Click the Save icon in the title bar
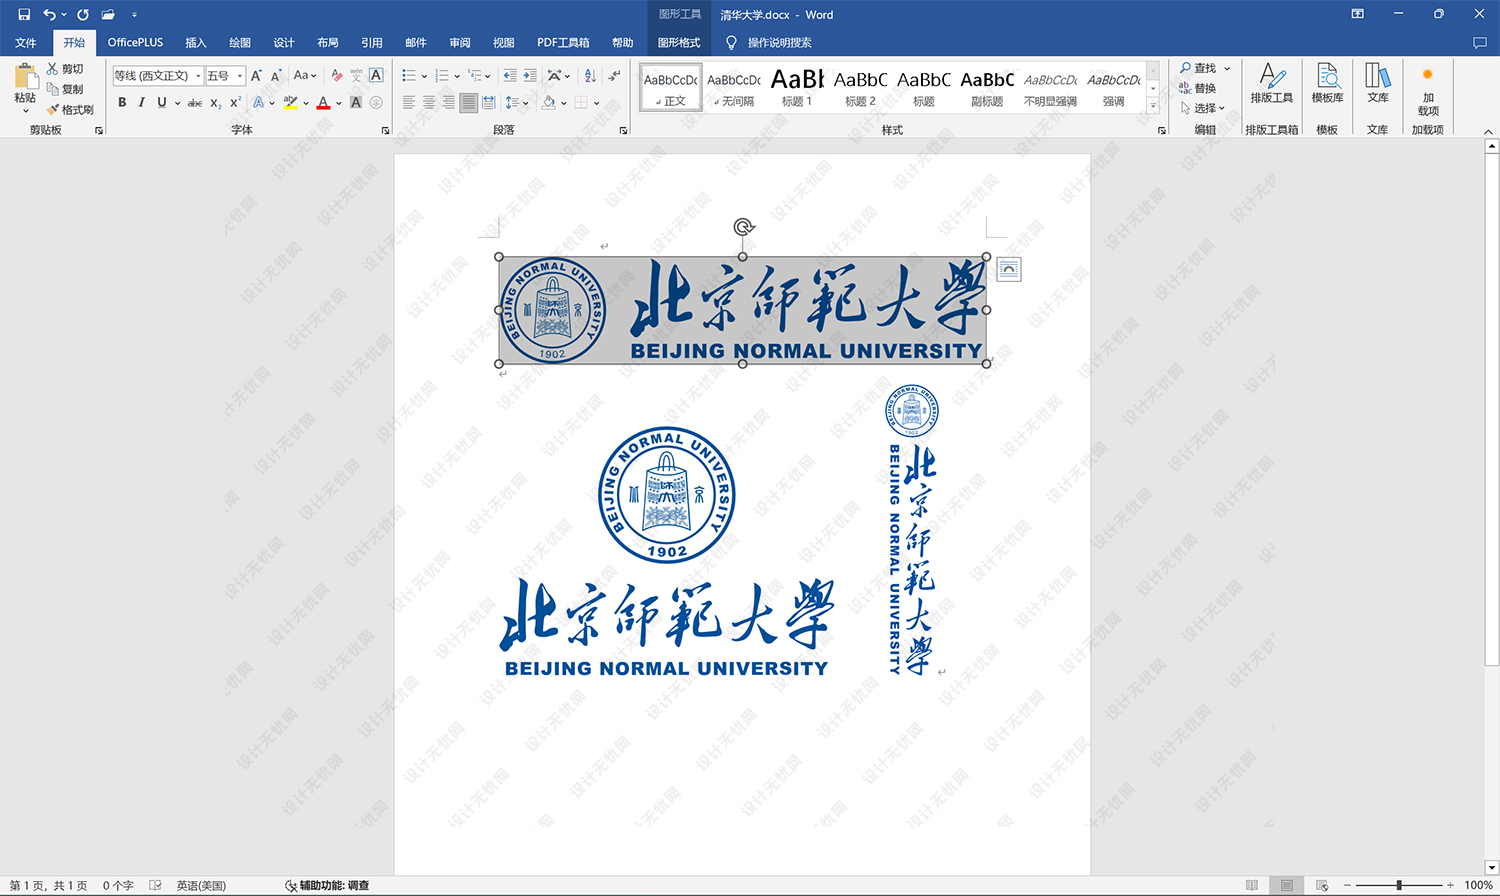This screenshot has width=1500, height=896. (x=24, y=14)
